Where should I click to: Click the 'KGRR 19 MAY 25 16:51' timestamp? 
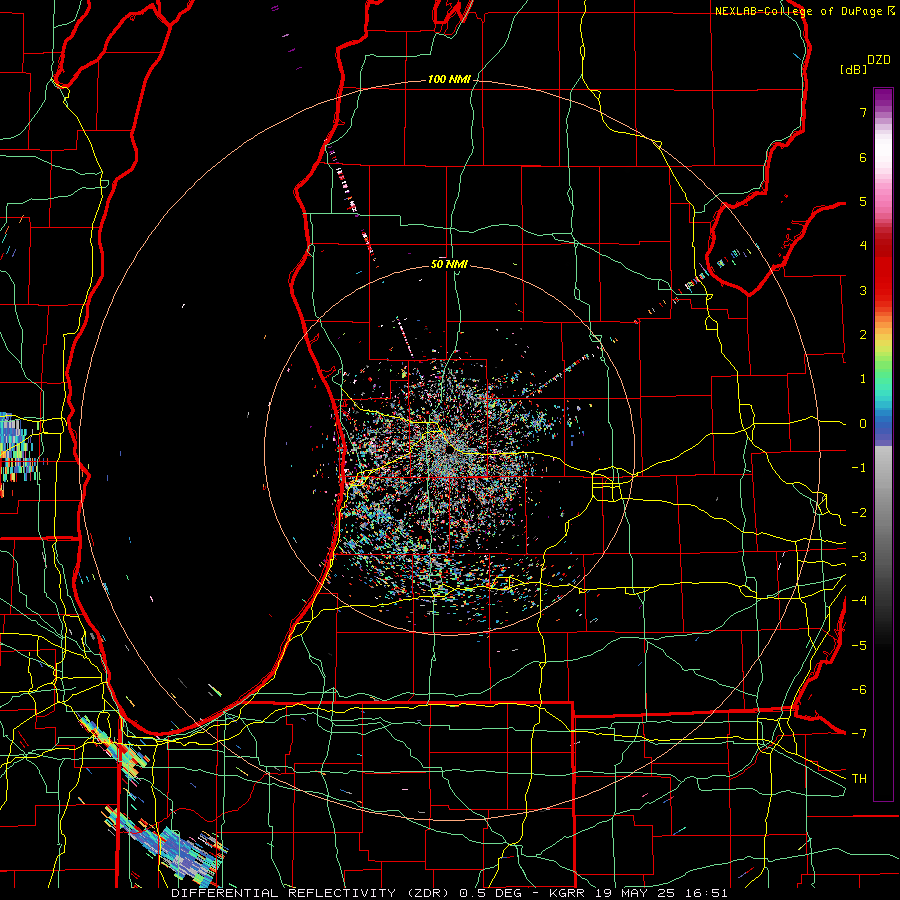click(x=638, y=893)
